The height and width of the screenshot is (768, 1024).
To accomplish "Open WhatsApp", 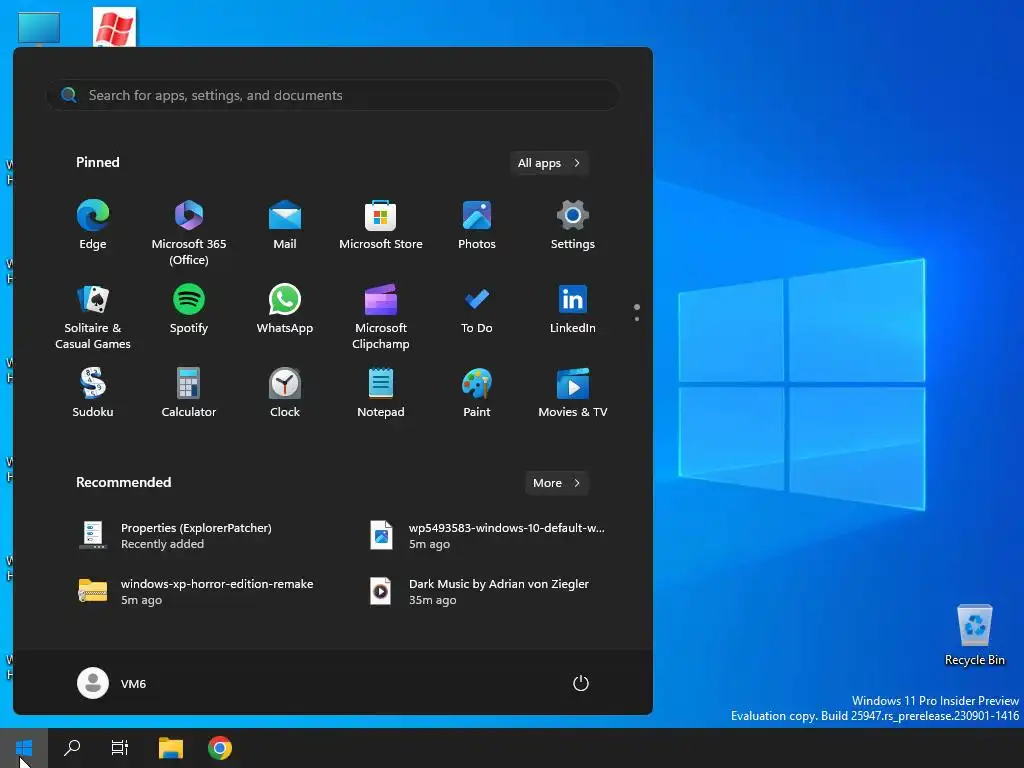I will pyautogui.click(x=285, y=310).
